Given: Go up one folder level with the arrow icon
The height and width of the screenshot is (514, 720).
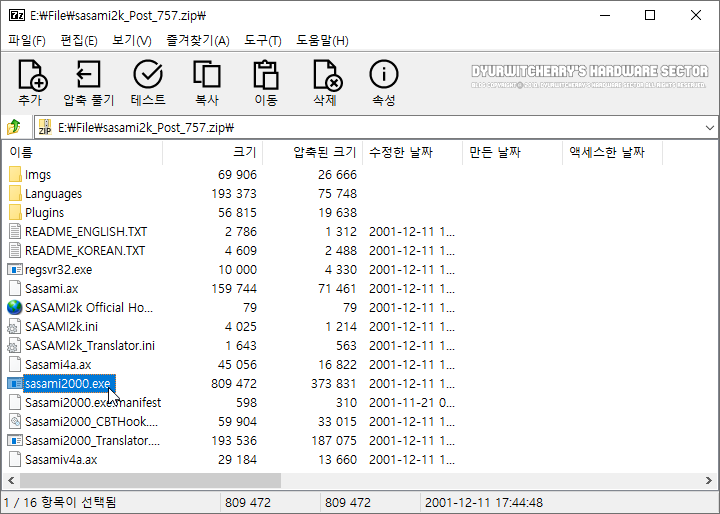Looking at the screenshot, I should click(x=14, y=127).
